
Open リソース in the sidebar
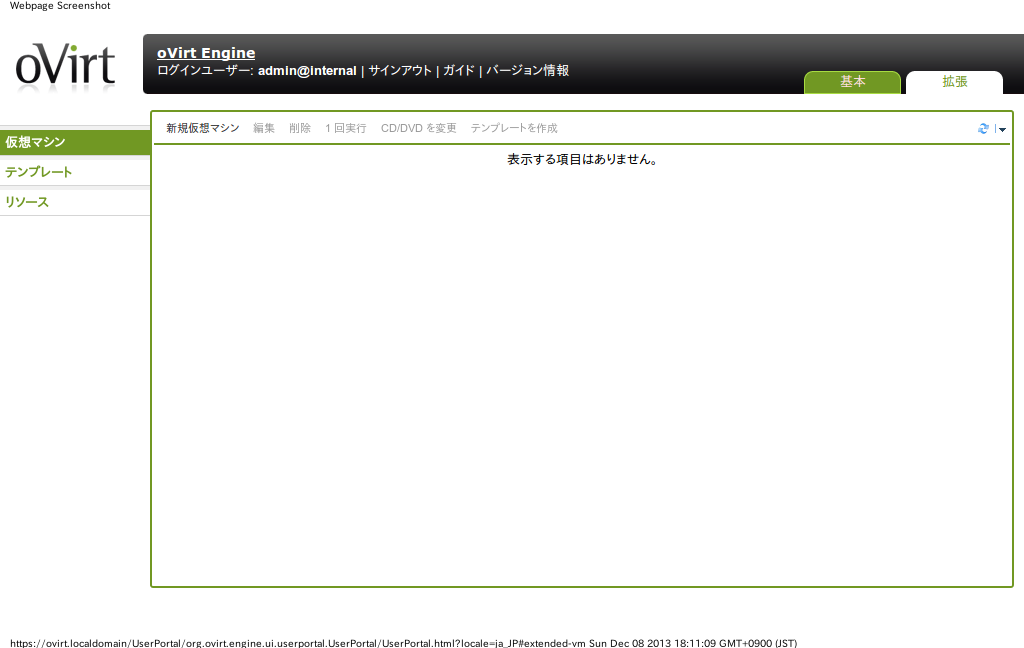pos(75,202)
